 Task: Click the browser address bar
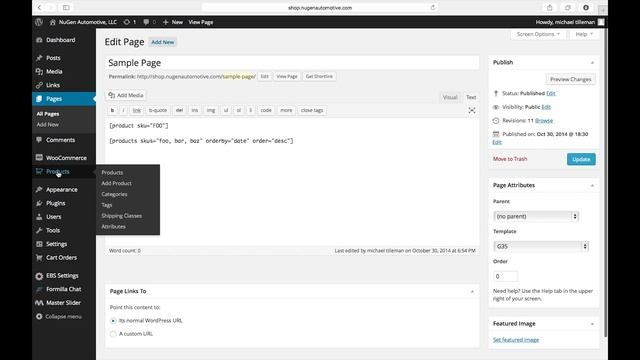(x=320, y=7)
